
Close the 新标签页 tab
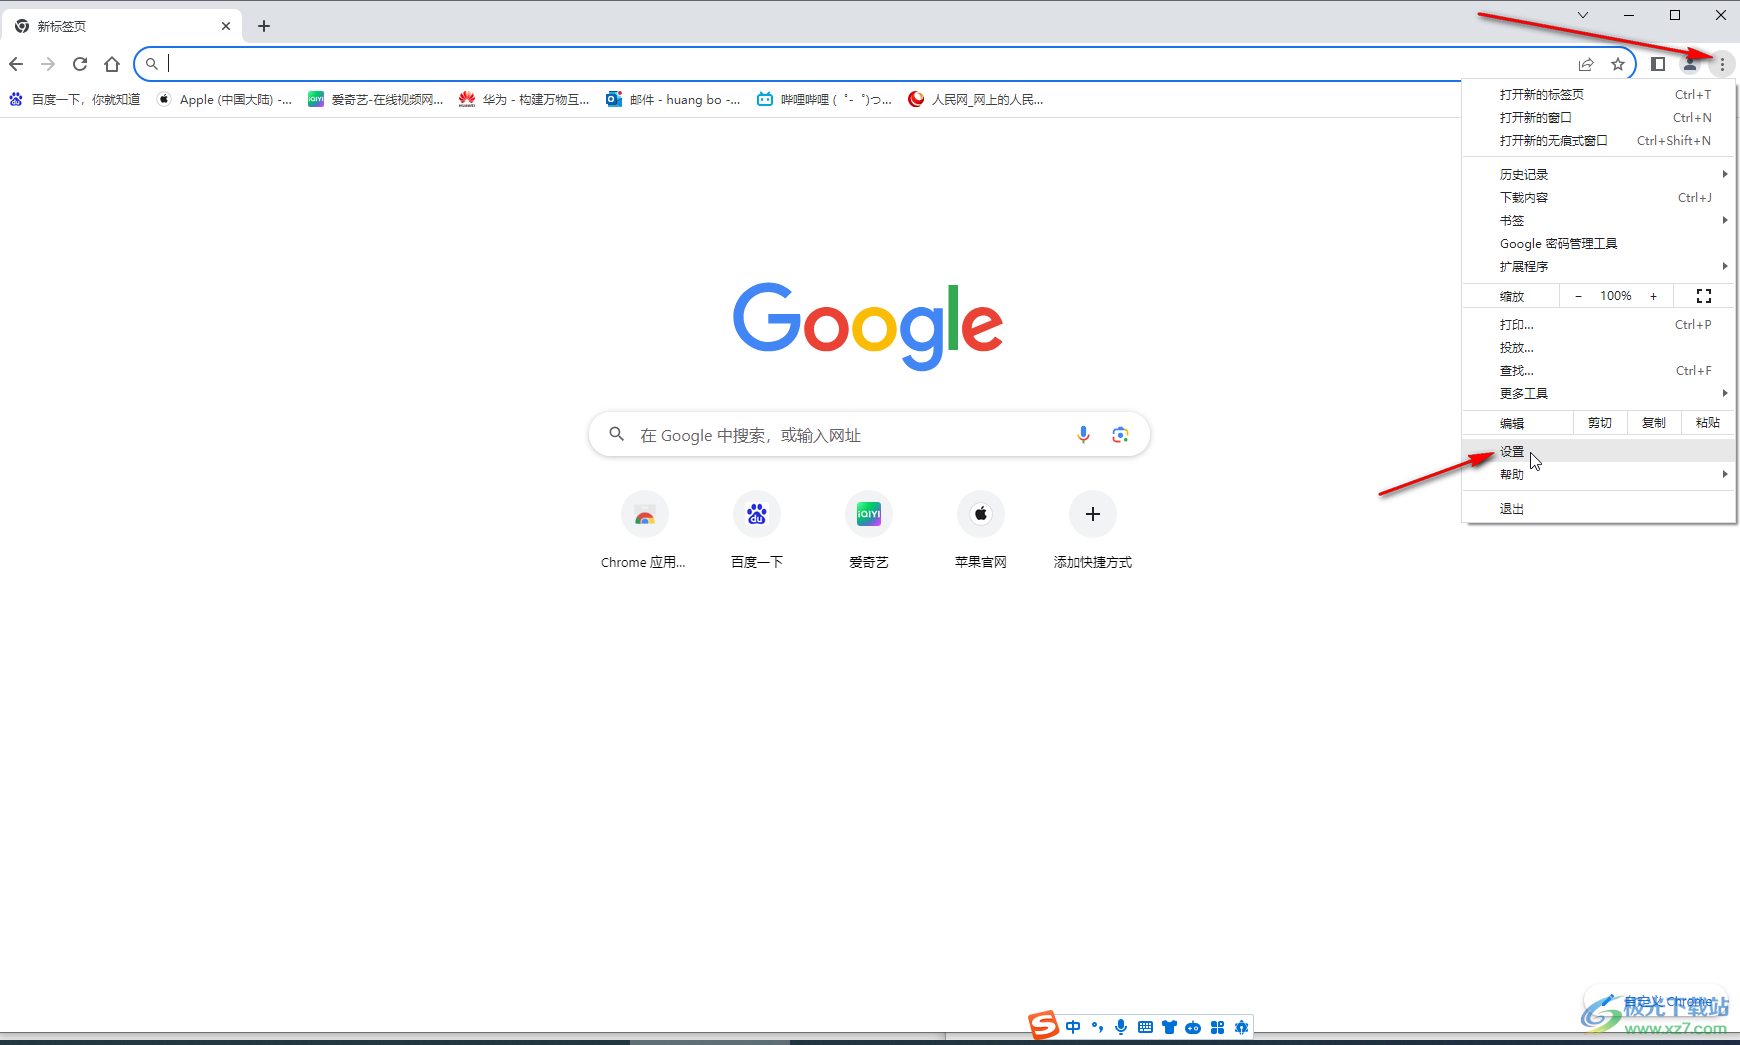[x=226, y=26]
